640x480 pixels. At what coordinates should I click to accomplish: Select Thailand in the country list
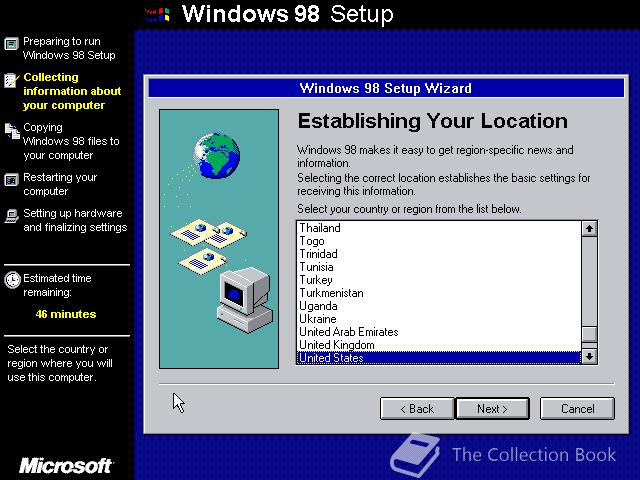point(439,228)
